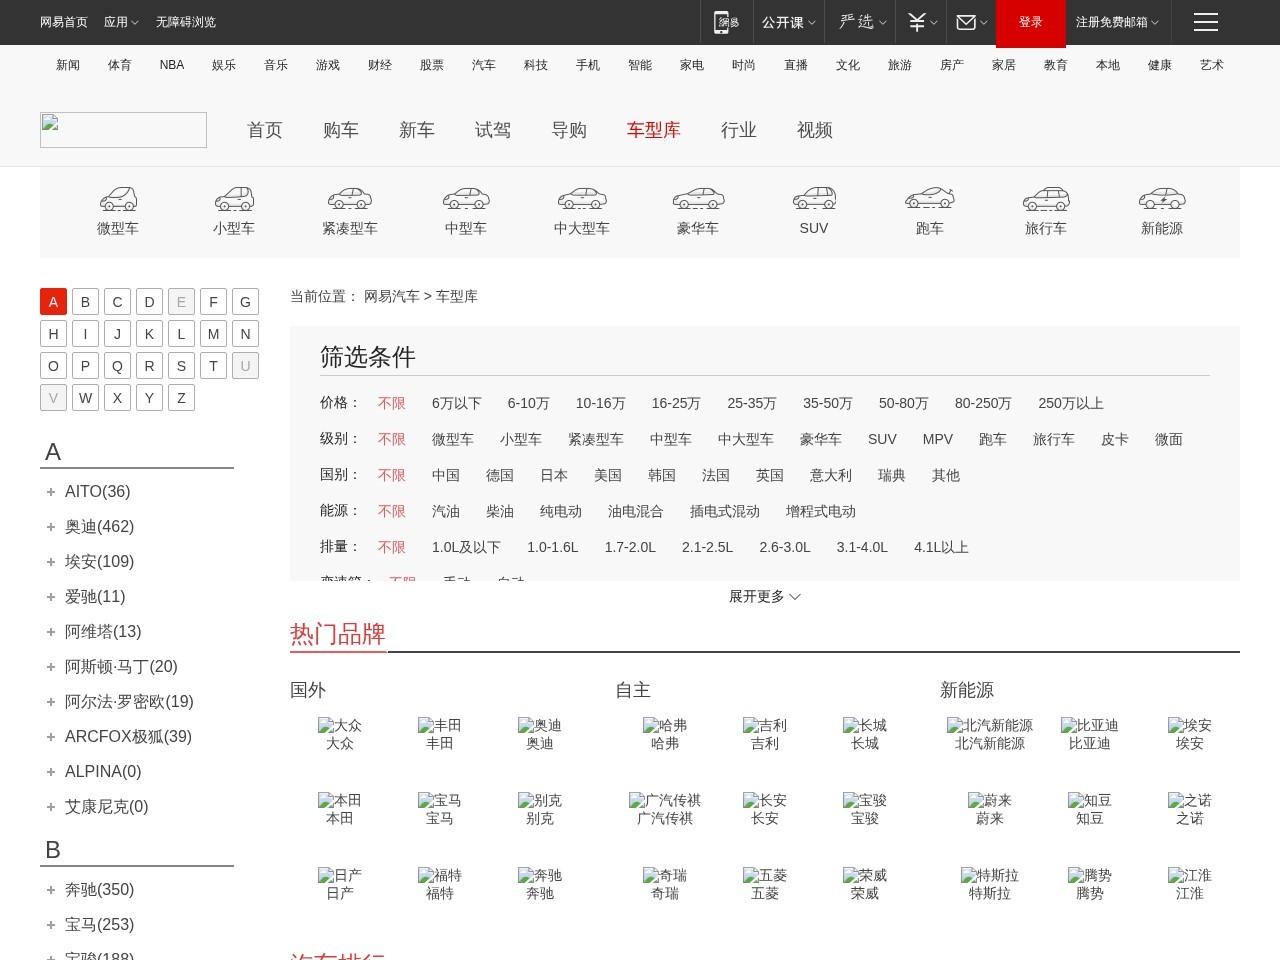The width and height of the screenshot is (1280, 960).
Task: Open the 车型库 nav tab
Action: (x=654, y=130)
